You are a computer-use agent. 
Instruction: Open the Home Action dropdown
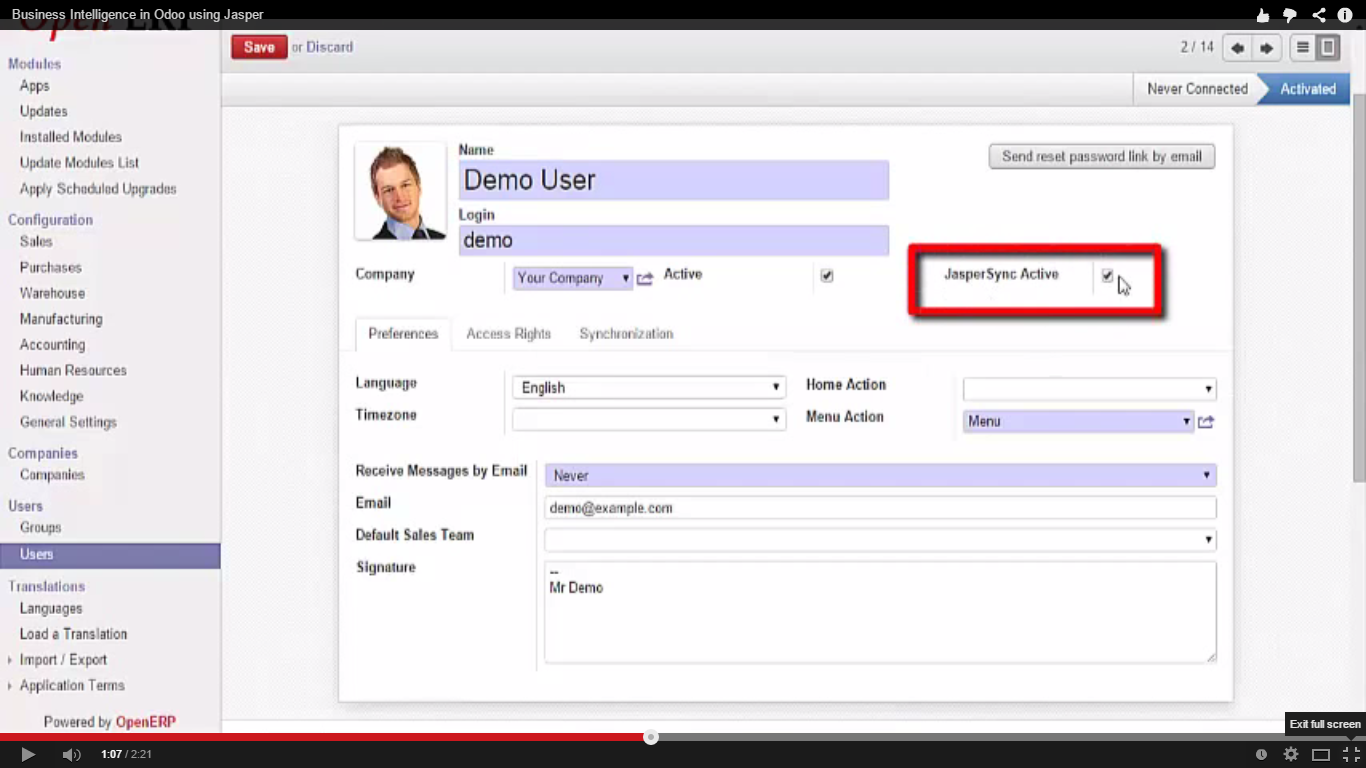coord(1089,388)
